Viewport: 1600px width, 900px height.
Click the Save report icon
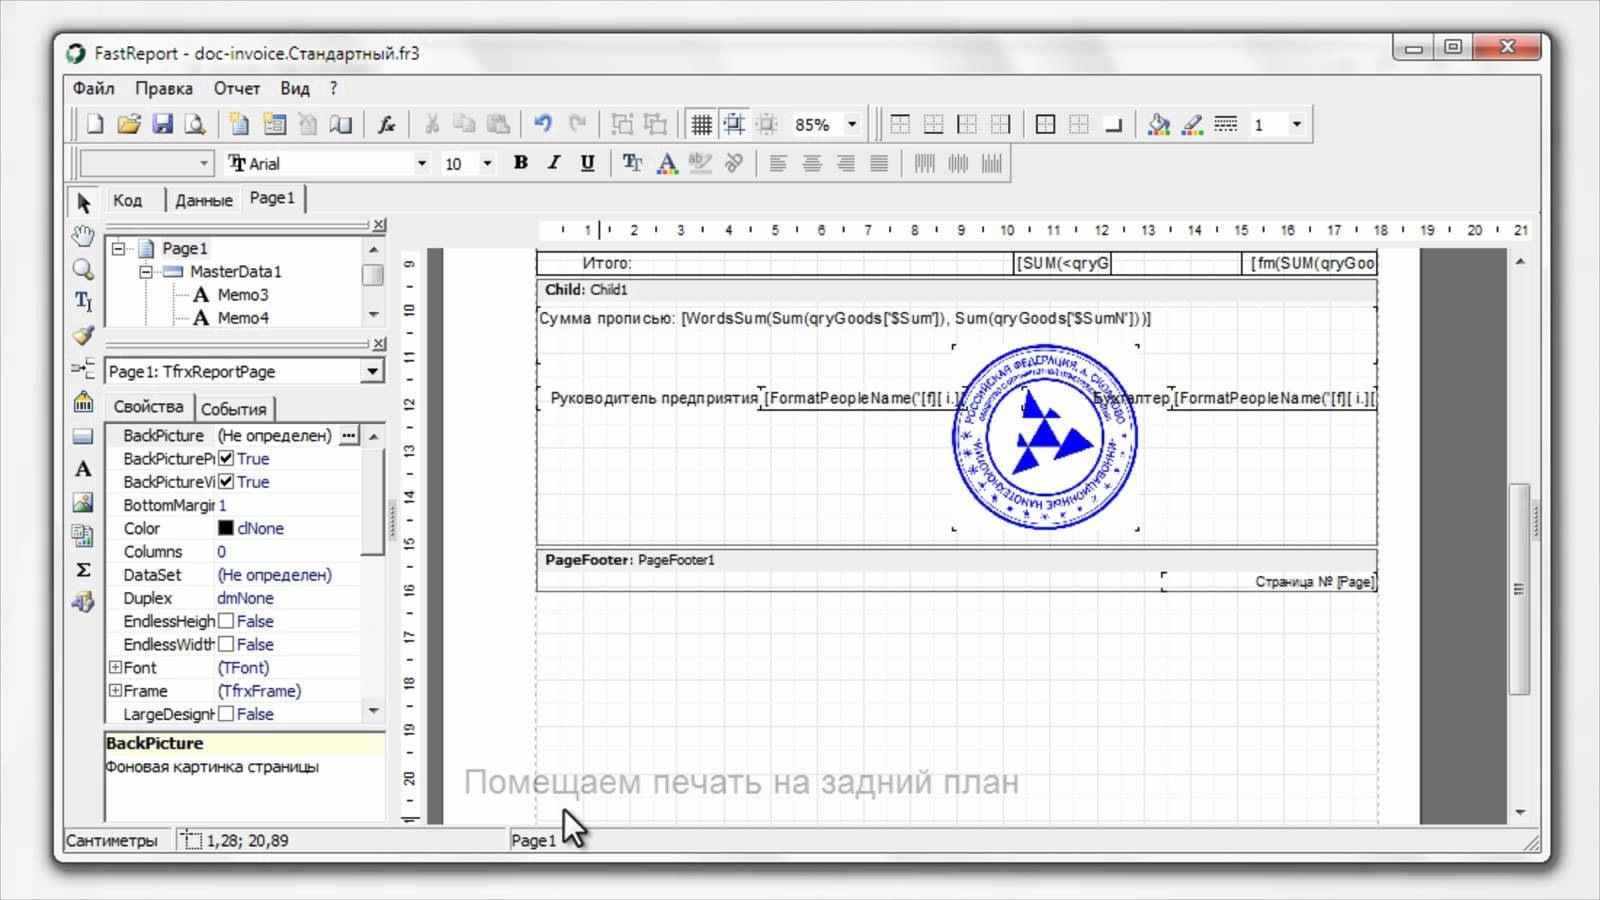162,124
